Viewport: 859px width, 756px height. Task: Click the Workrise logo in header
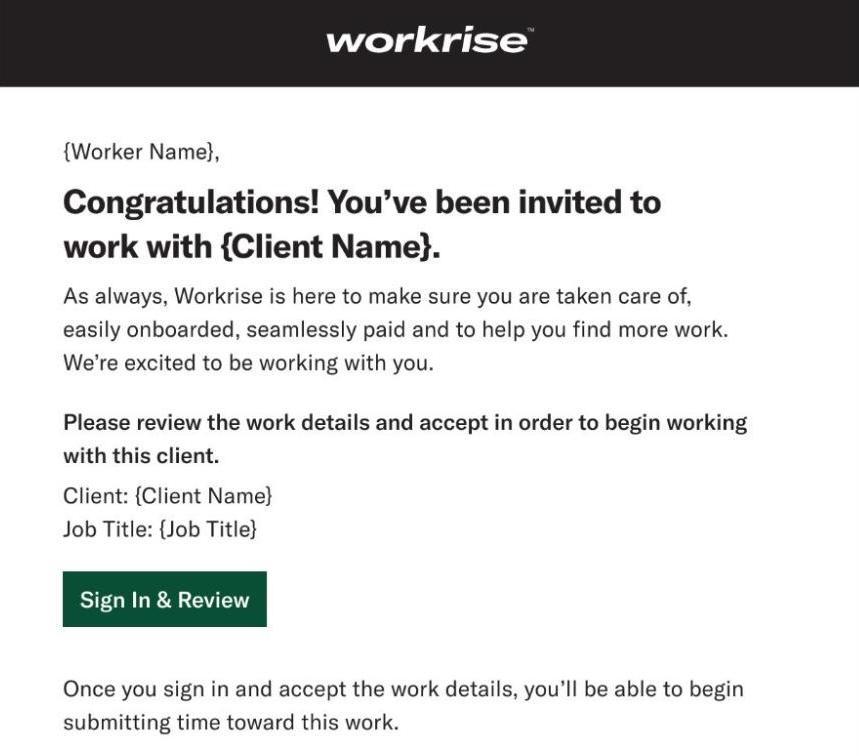click(426, 41)
